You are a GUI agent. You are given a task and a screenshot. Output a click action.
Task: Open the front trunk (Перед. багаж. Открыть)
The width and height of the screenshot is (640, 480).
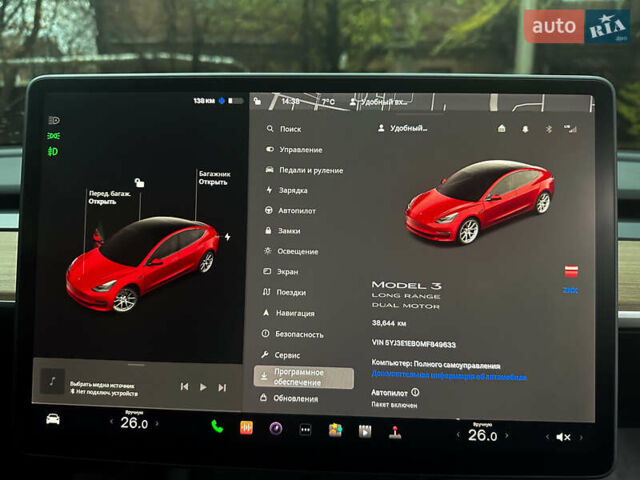[x=109, y=198]
